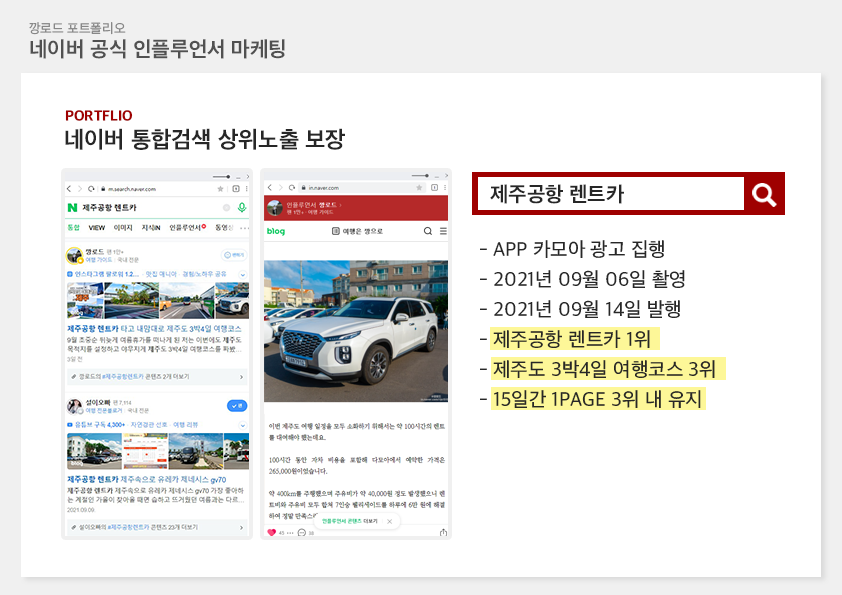Tap the green microphone voice search icon
Screen dimensions: 842x595
point(242,207)
